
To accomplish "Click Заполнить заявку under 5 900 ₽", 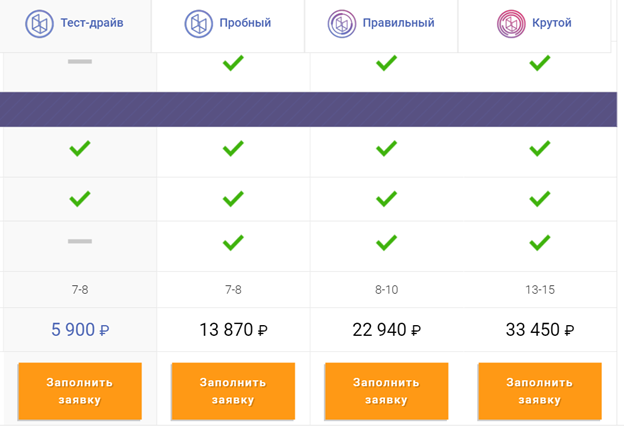I will click(x=80, y=391).
